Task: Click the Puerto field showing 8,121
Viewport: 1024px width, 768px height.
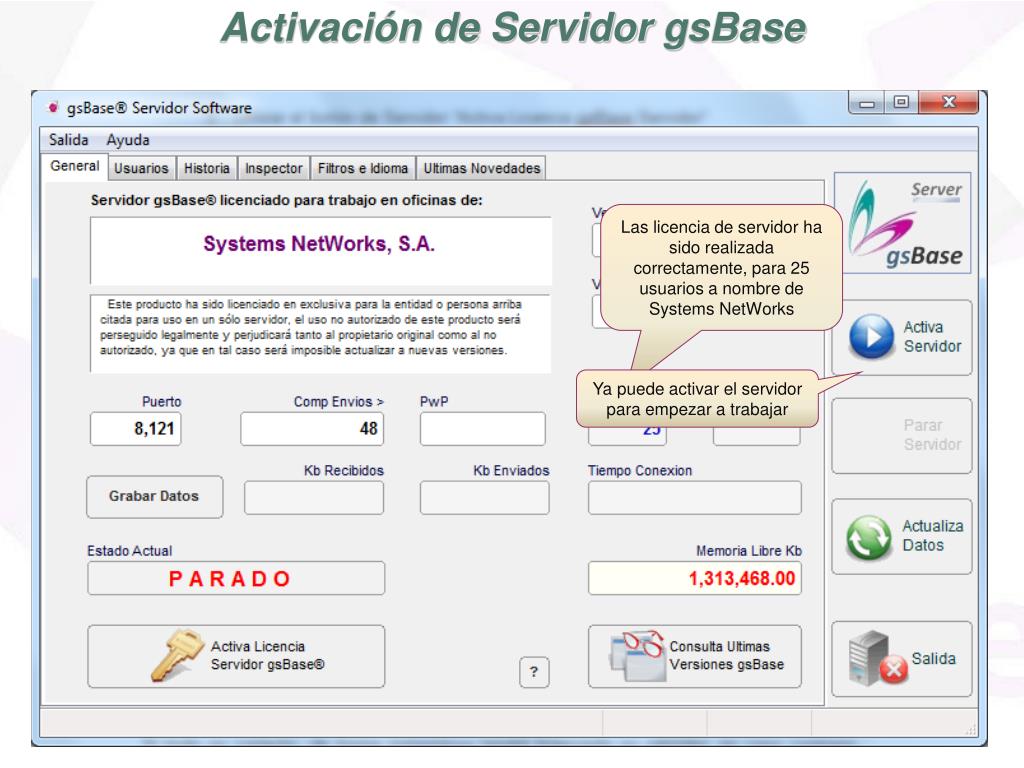Action: point(135,428)
